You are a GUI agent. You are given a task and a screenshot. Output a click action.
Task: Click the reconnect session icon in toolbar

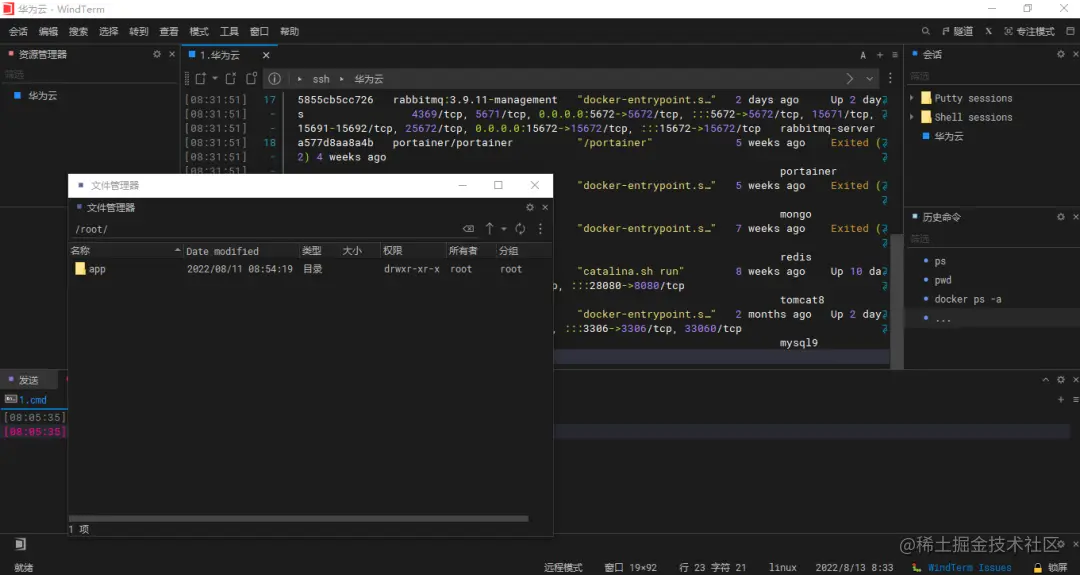click(x=231, y=79)
